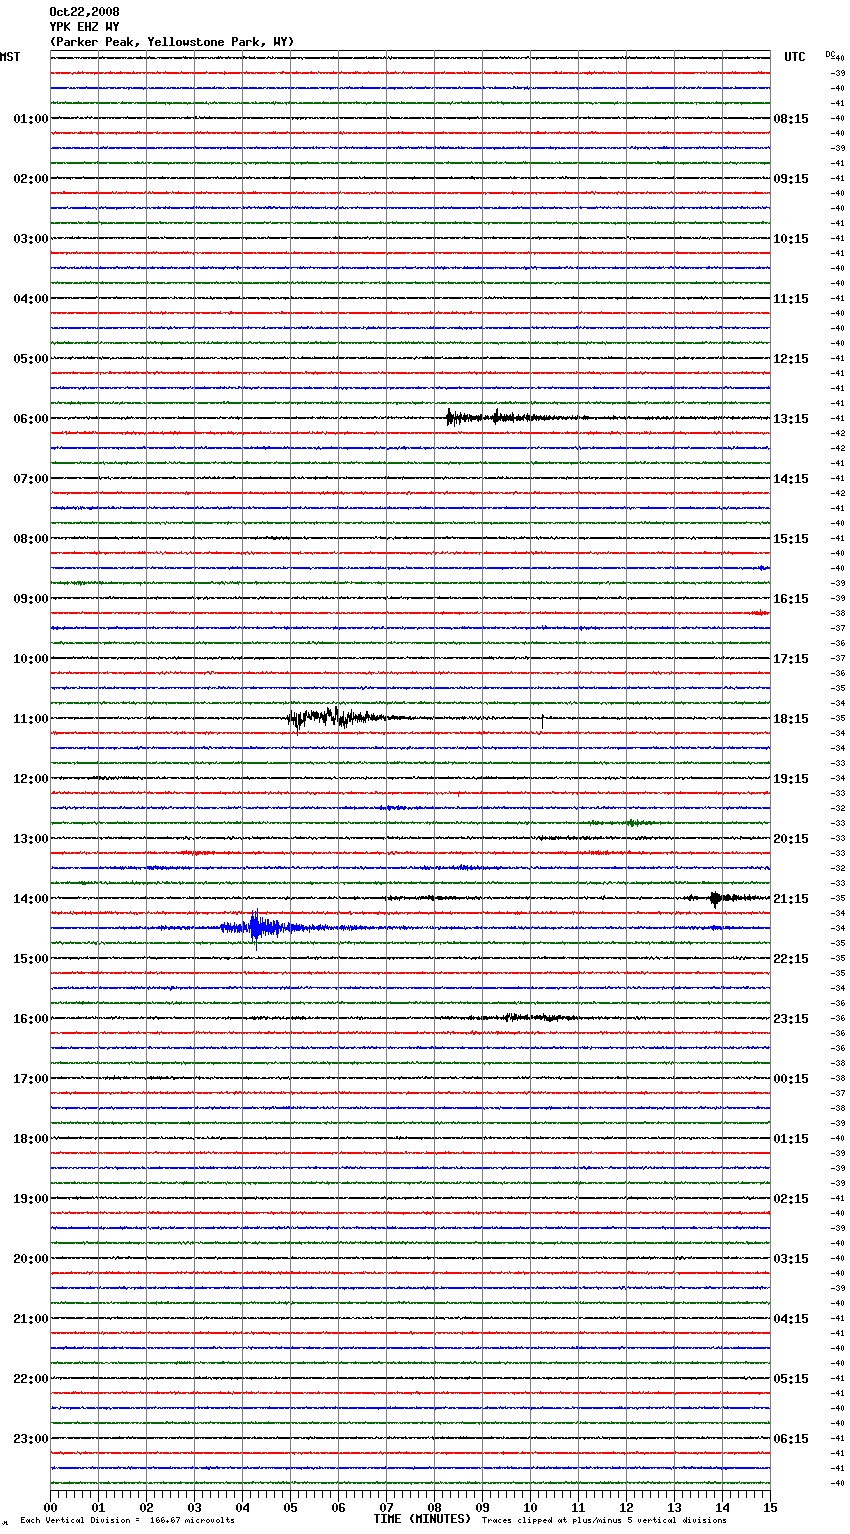Click the 14:15 UTC time label
Screen dimensions: 850x1534
click(791, 479)
